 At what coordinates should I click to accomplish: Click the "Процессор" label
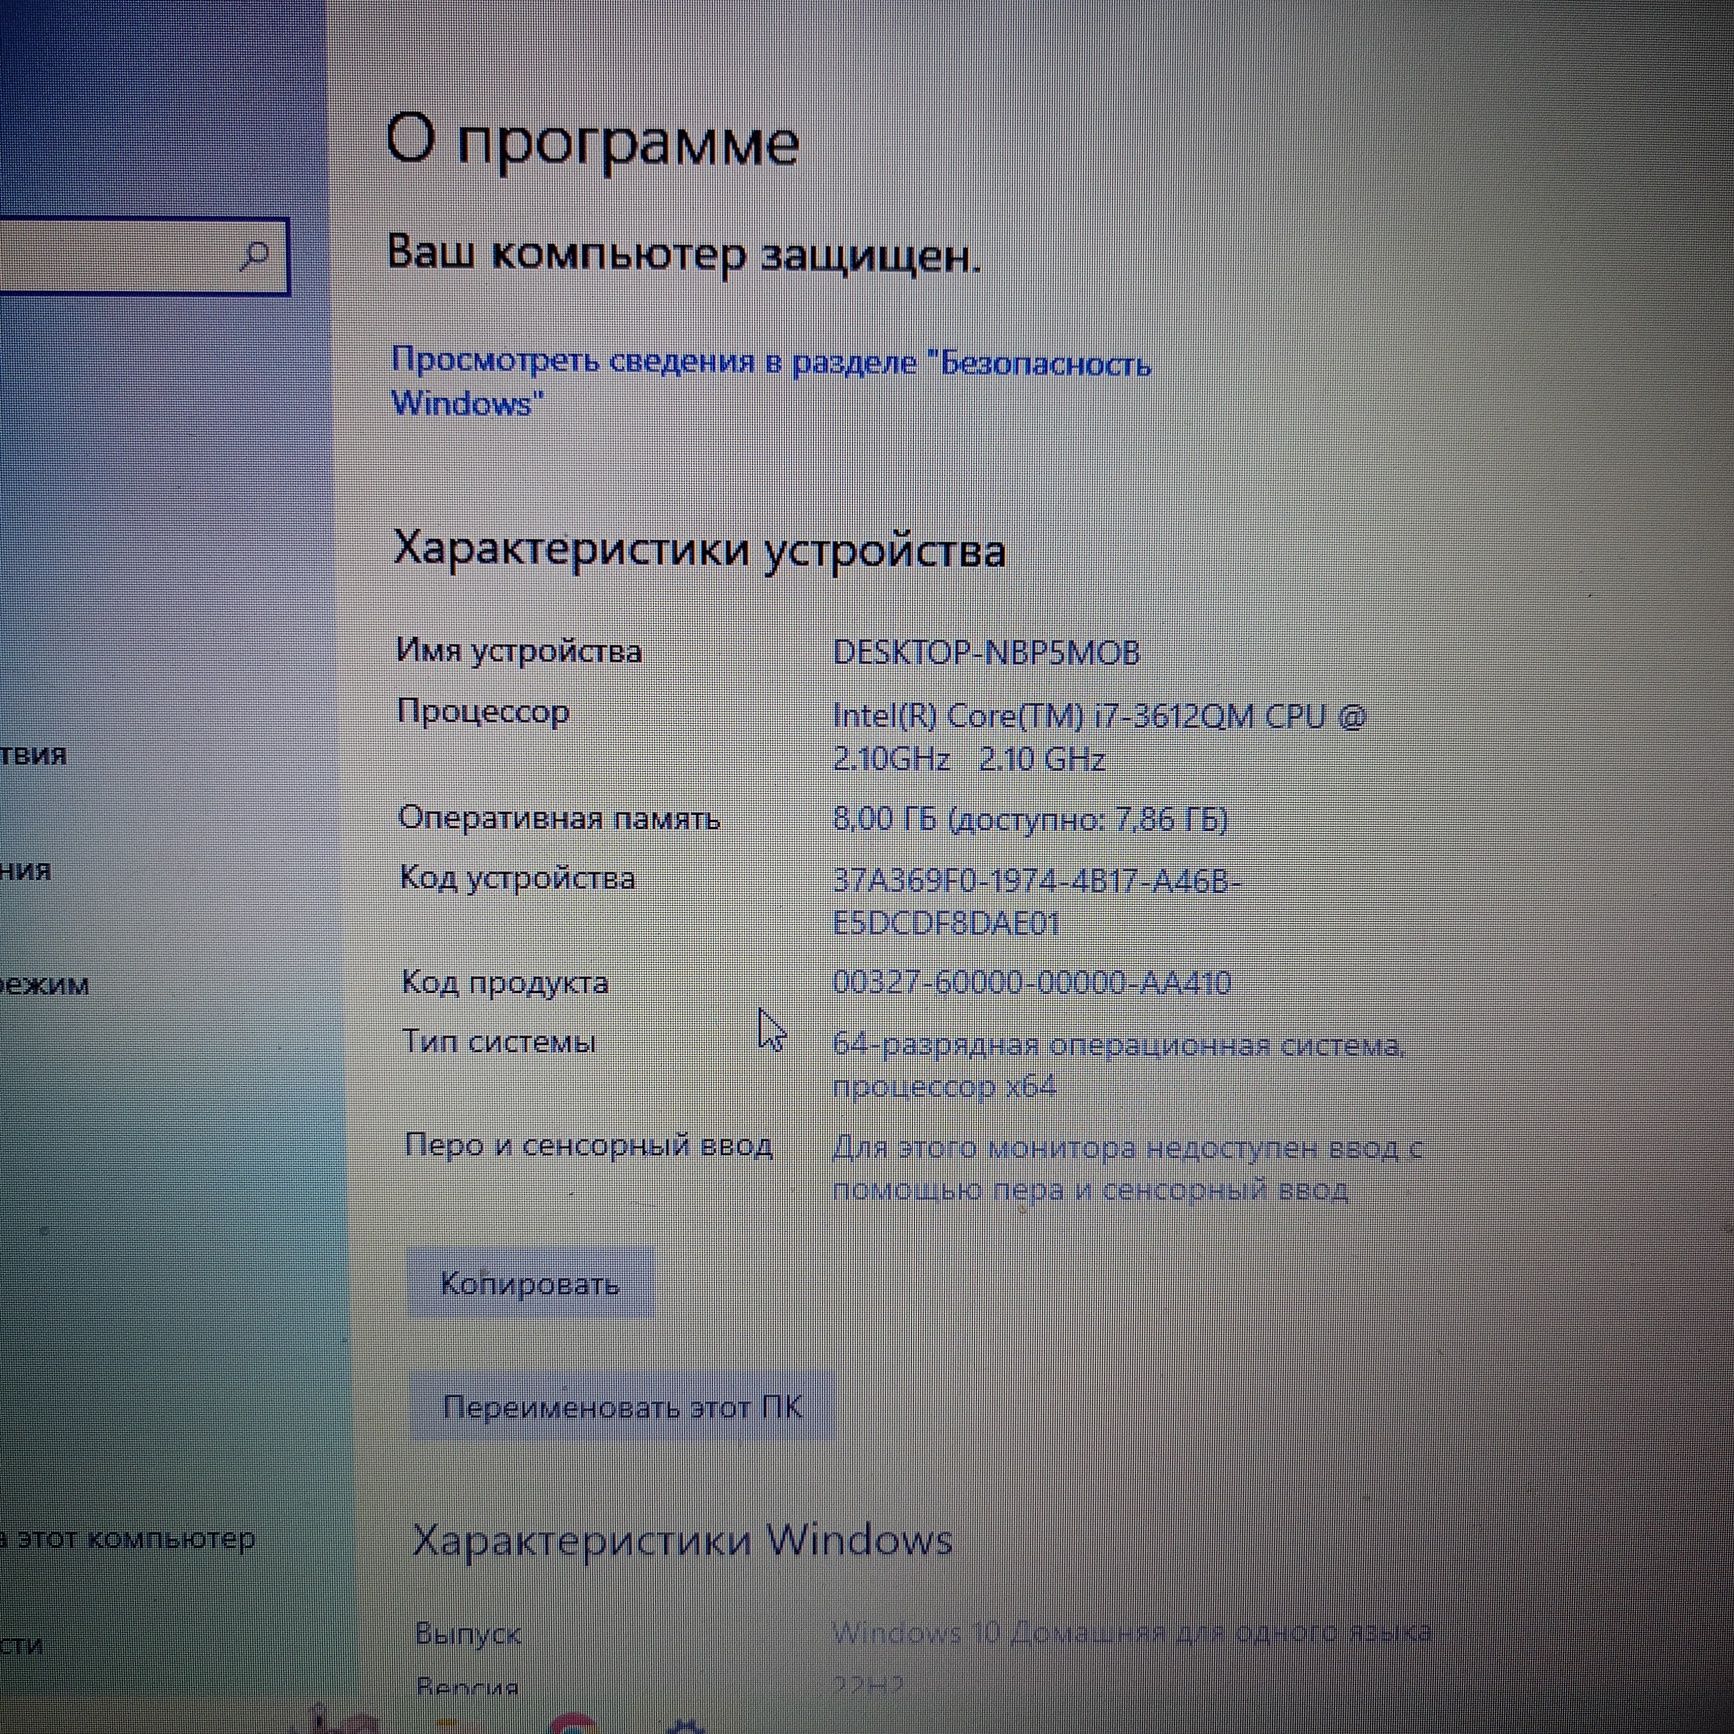[x=483, y=712]
